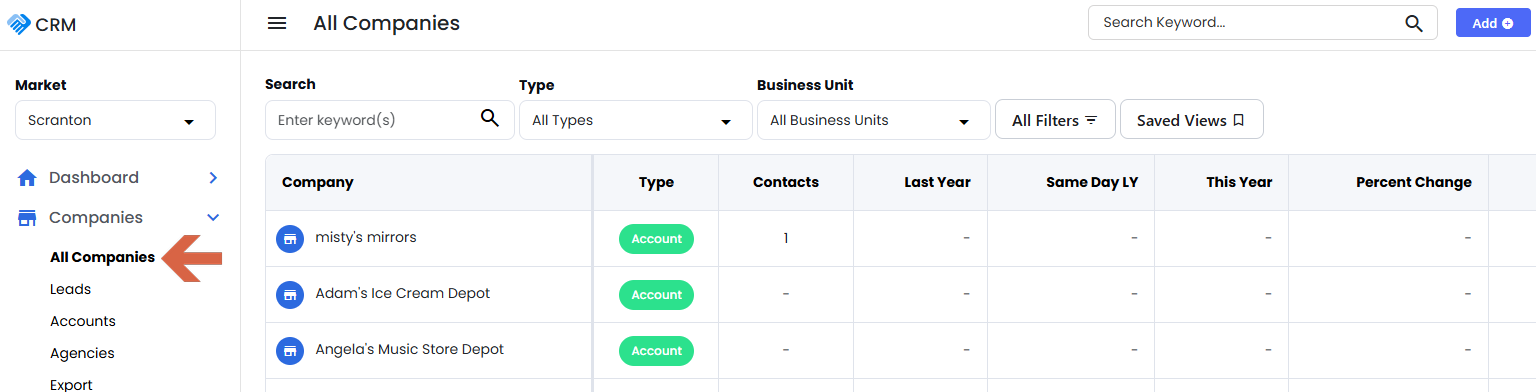Viewport: 1536px width, 392px height.
Task: Click the All Companies page title
Action: [x=386, y=23]
